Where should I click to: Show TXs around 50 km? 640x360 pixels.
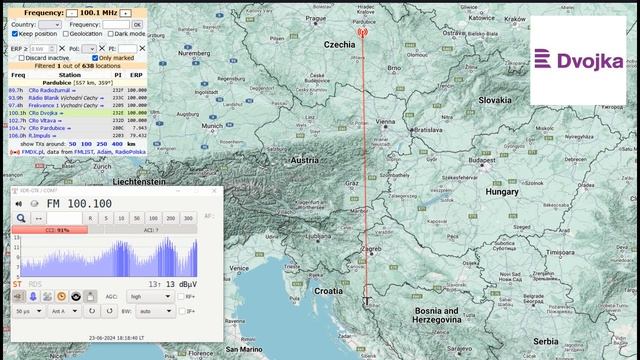tap(72, 144)
